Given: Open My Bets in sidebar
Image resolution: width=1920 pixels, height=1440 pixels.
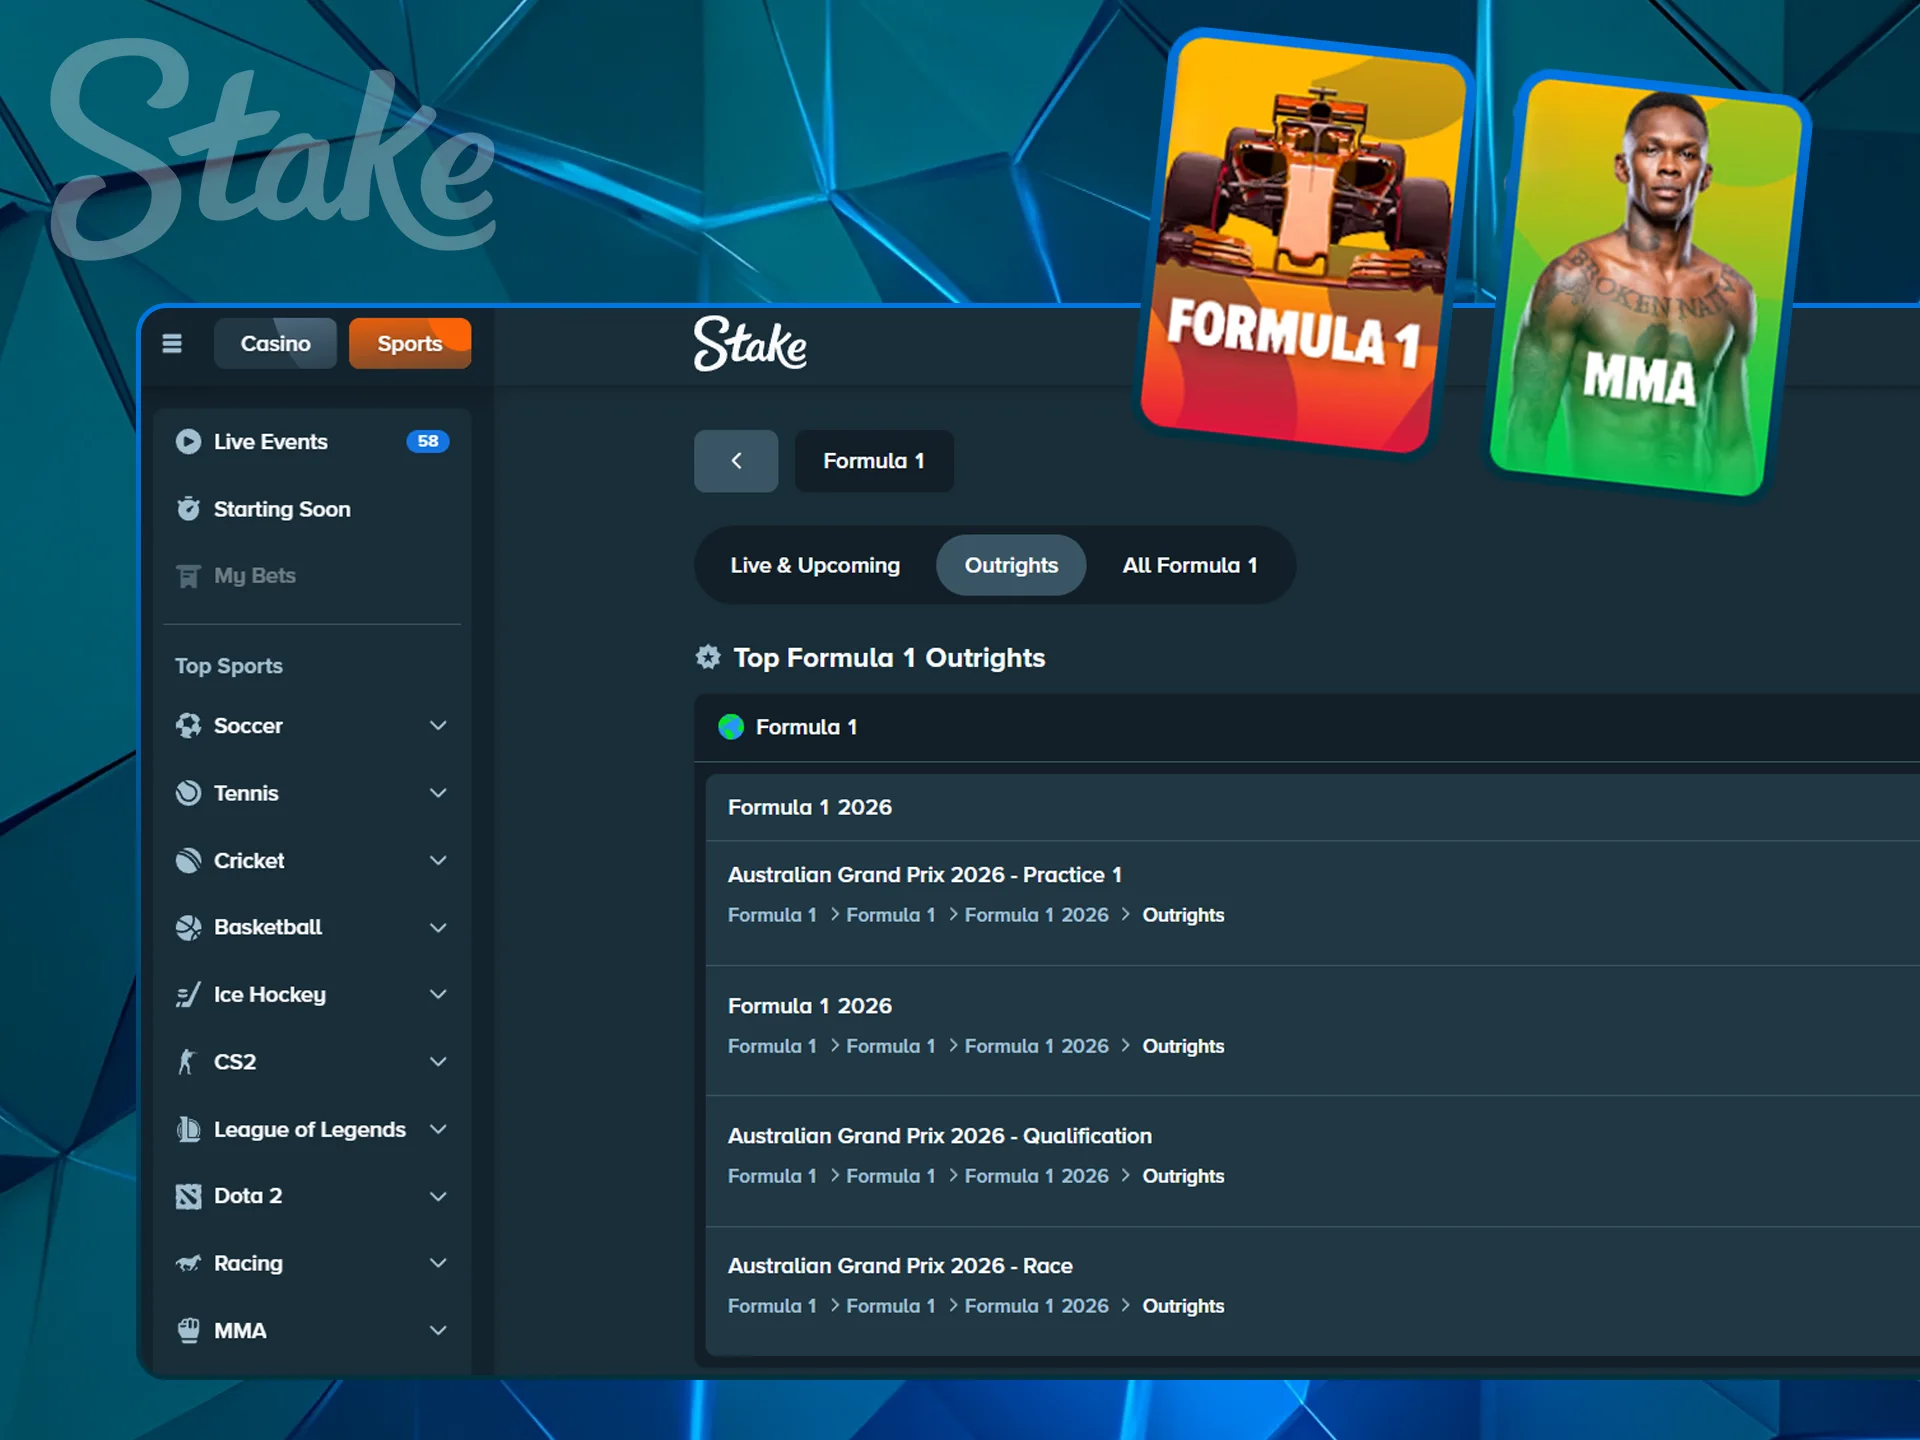Looking at the screenshot, I should pos(312,576).
